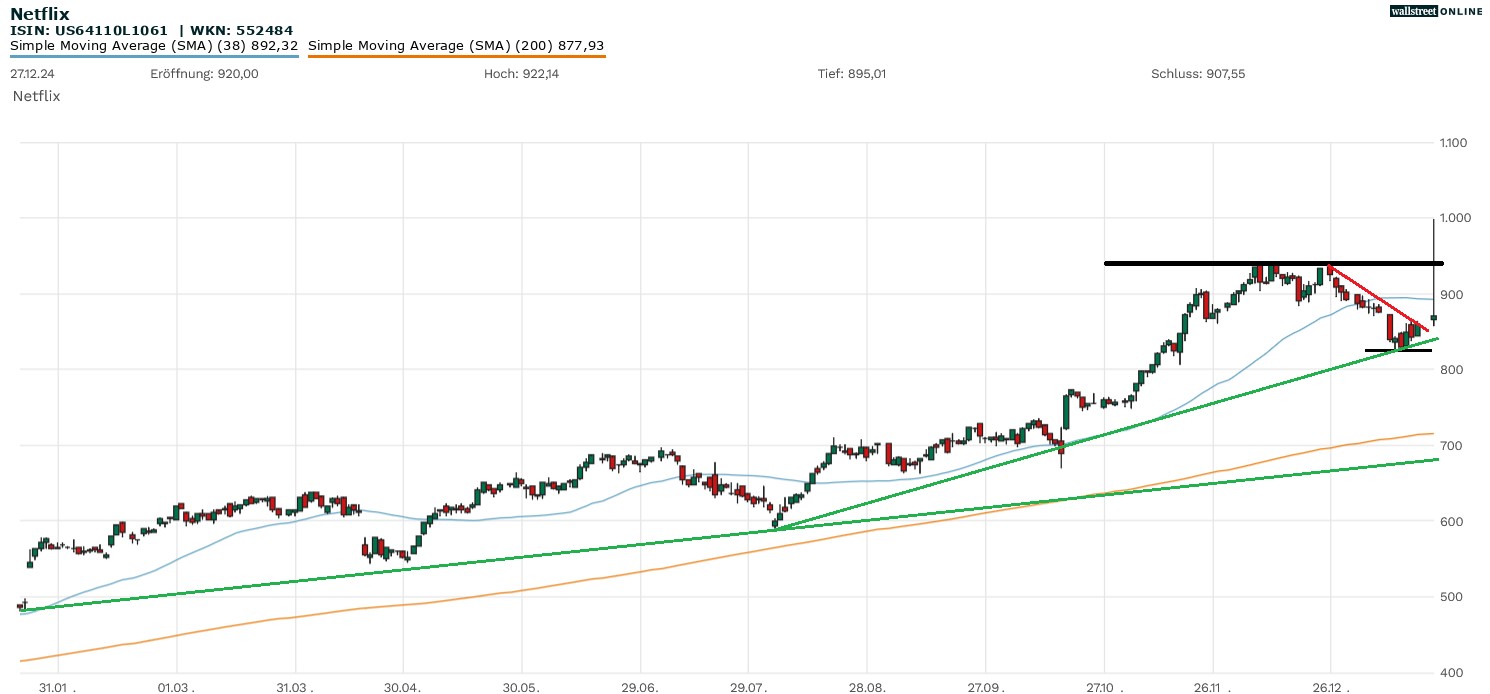Image resolution: width=1490 pixels, height=694 pixels.
Task: Click the 30.04. date on time axis
Action: tap(403, 688)
